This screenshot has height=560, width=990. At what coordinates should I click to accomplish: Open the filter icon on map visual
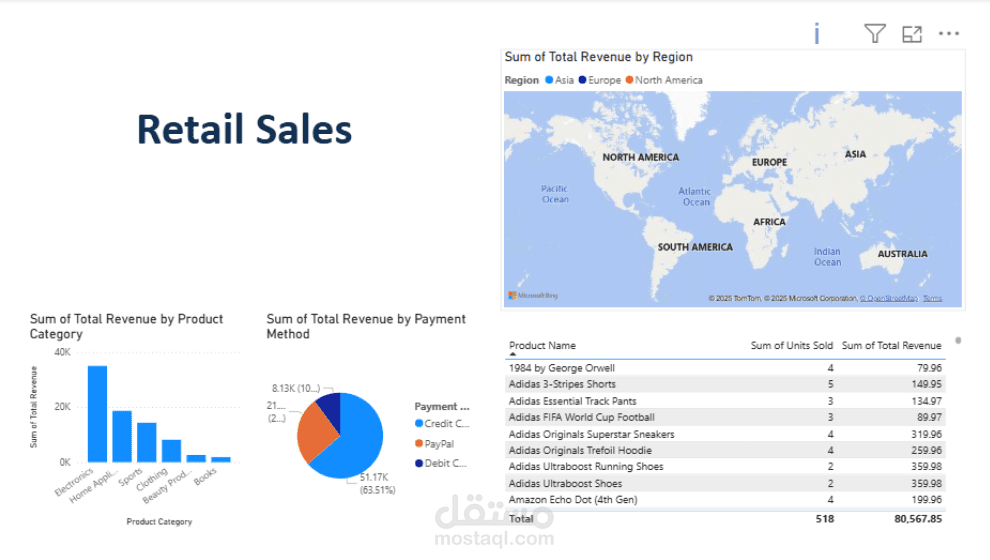pyautogui.click(x=874, y=33)
